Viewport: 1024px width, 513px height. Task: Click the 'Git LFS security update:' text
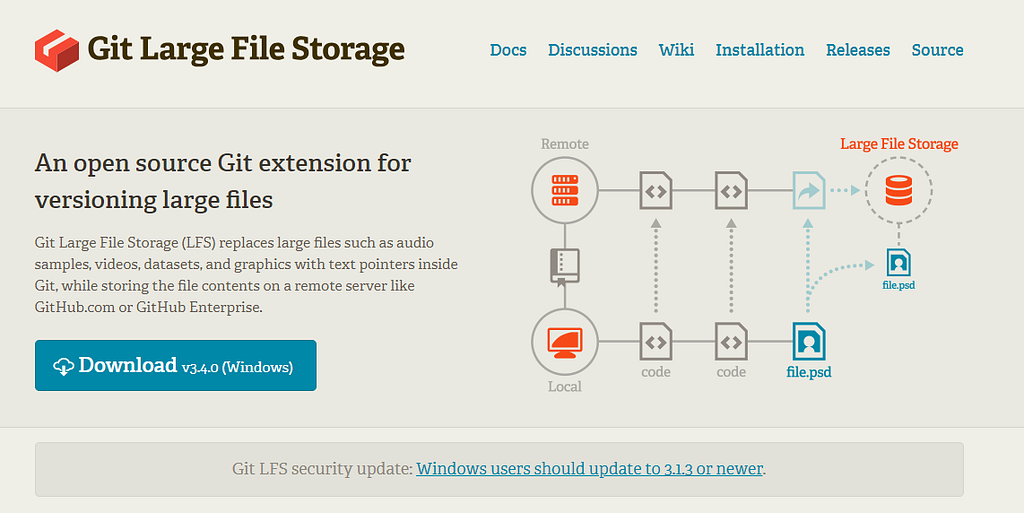coord(323,469)
